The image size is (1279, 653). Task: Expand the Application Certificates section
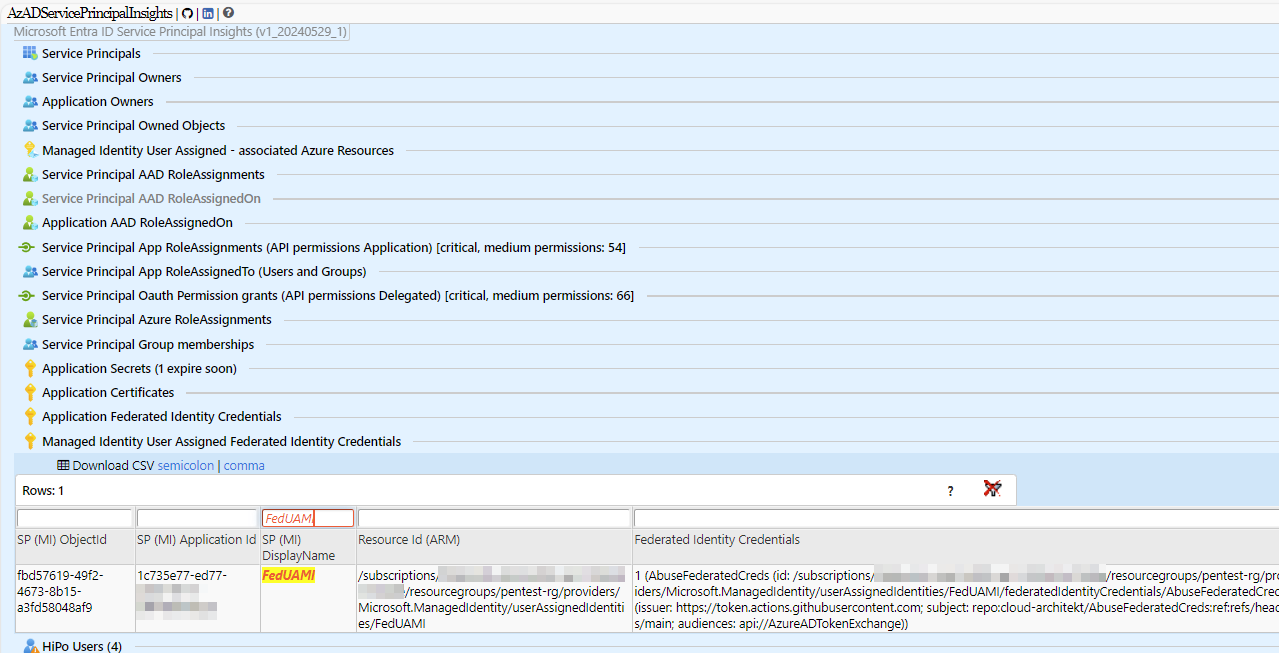pos(108,392)
